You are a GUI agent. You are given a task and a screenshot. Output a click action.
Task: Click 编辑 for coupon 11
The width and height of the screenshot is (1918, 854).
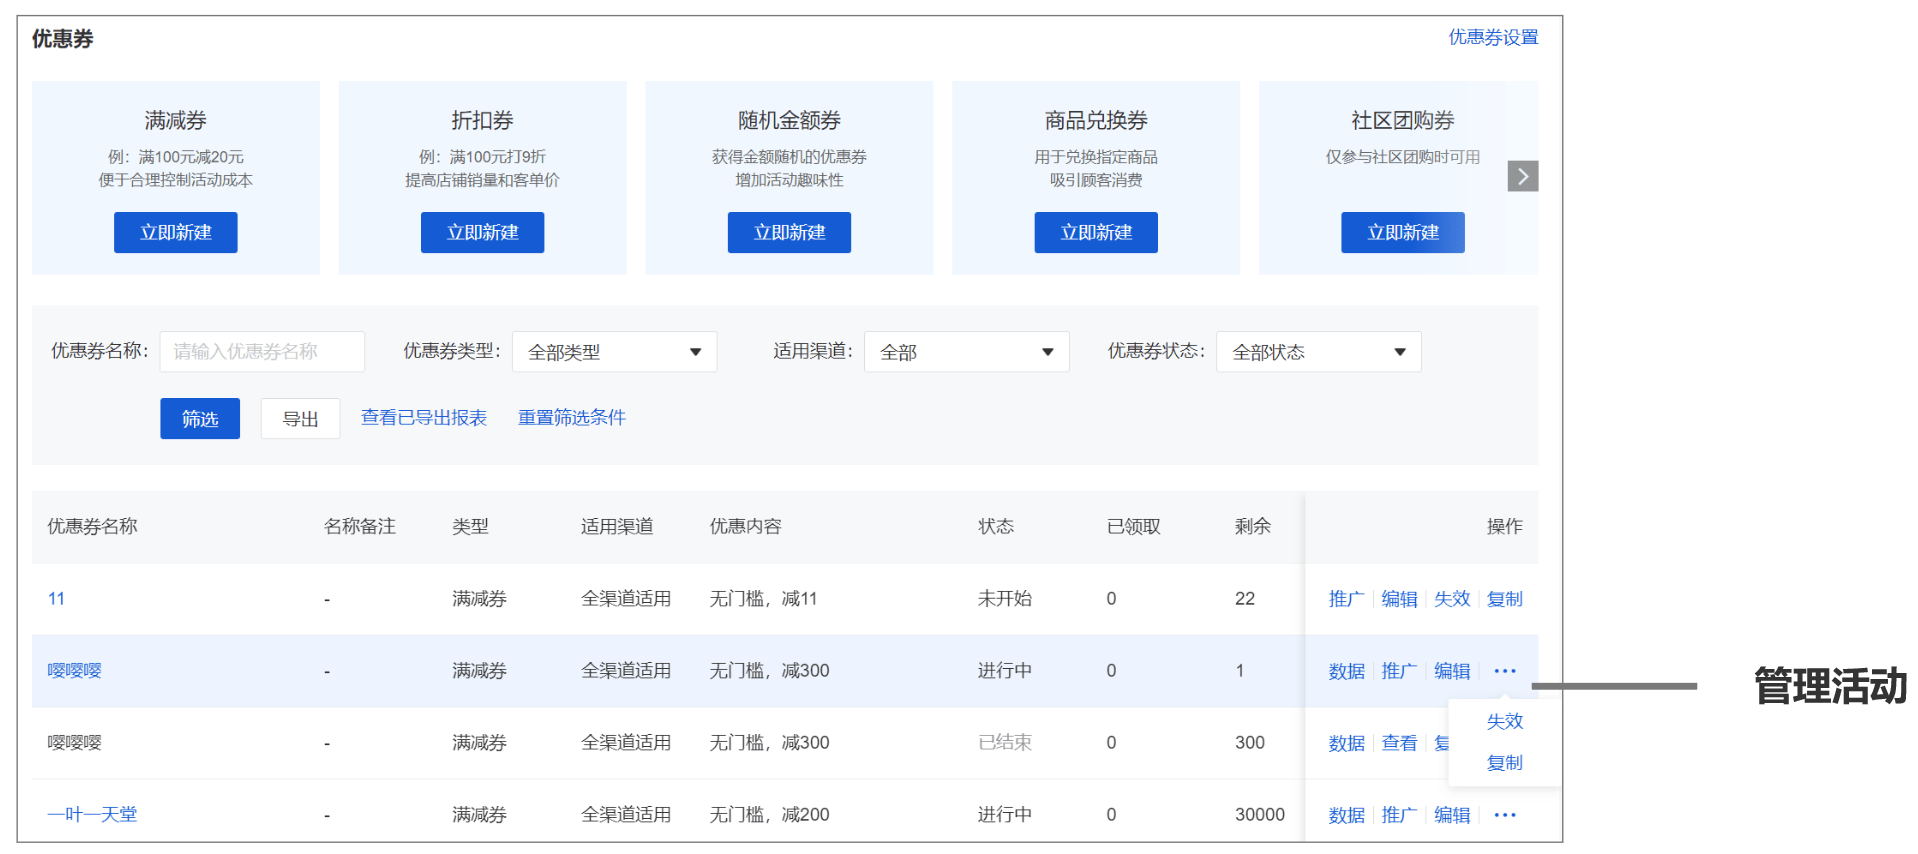click(1399, 599)
